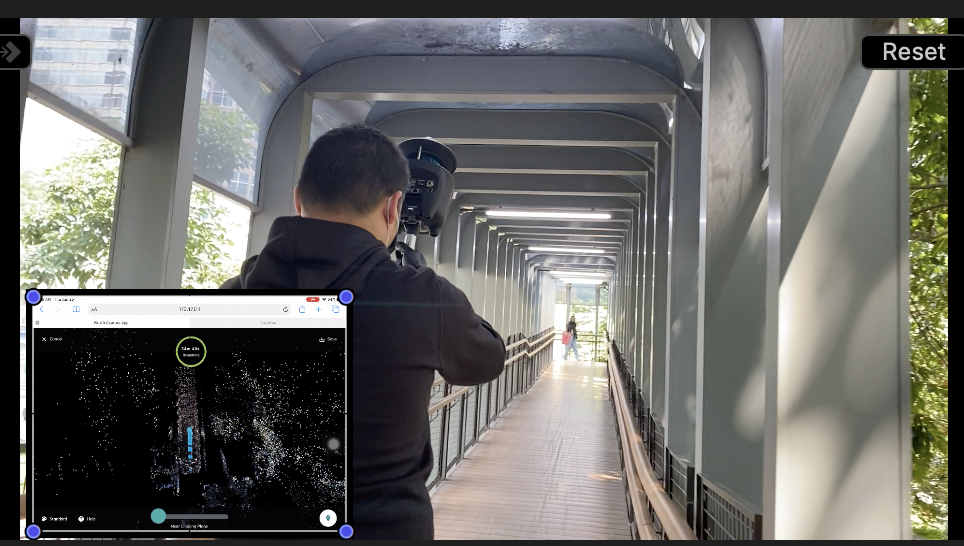This screenshot has width=964, height=546.
Task: Click the Near Clipping Plane slider handle
Action: (158, 516)
